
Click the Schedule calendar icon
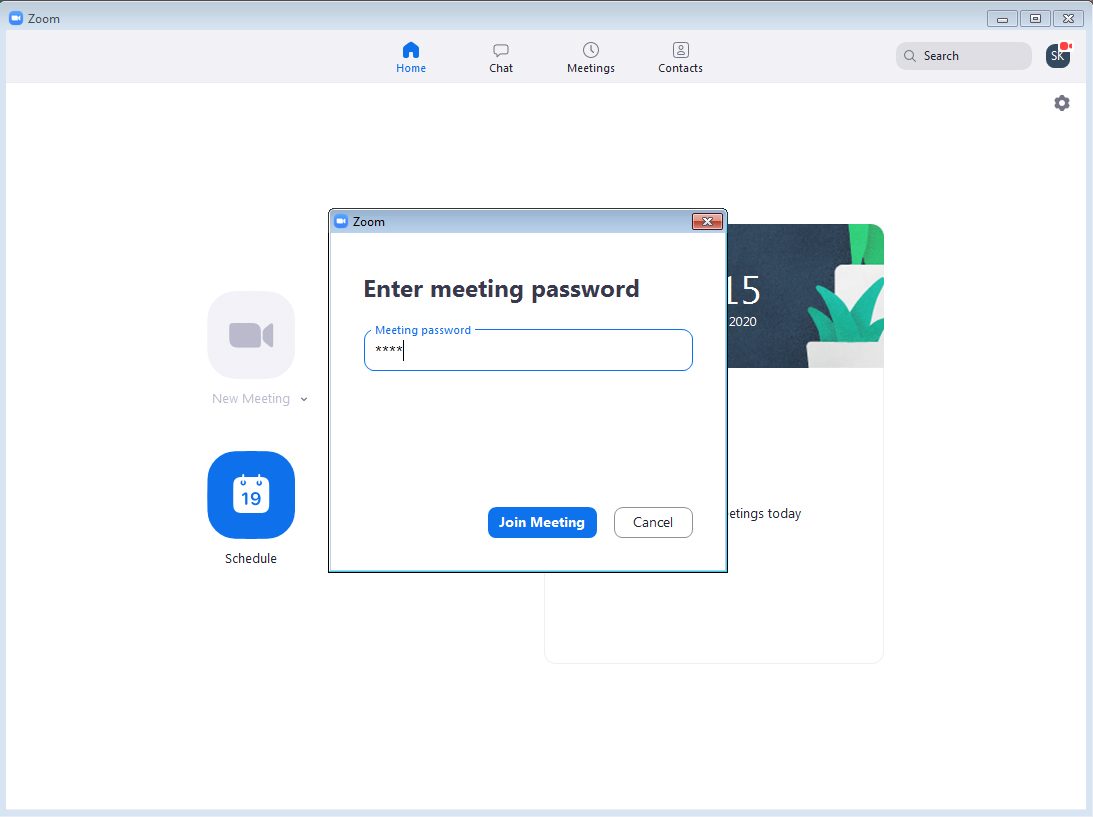(x=251, y=495)
